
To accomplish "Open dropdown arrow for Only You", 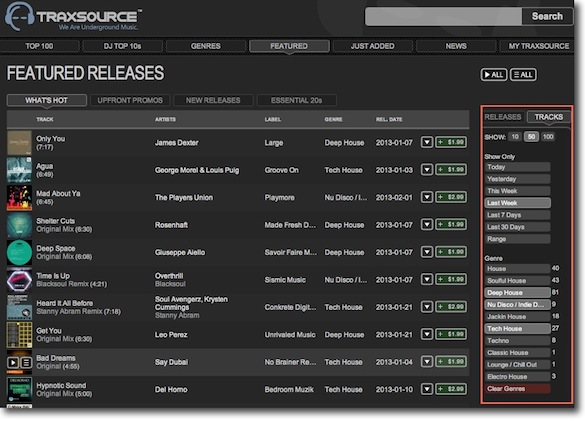I will 427,142.
